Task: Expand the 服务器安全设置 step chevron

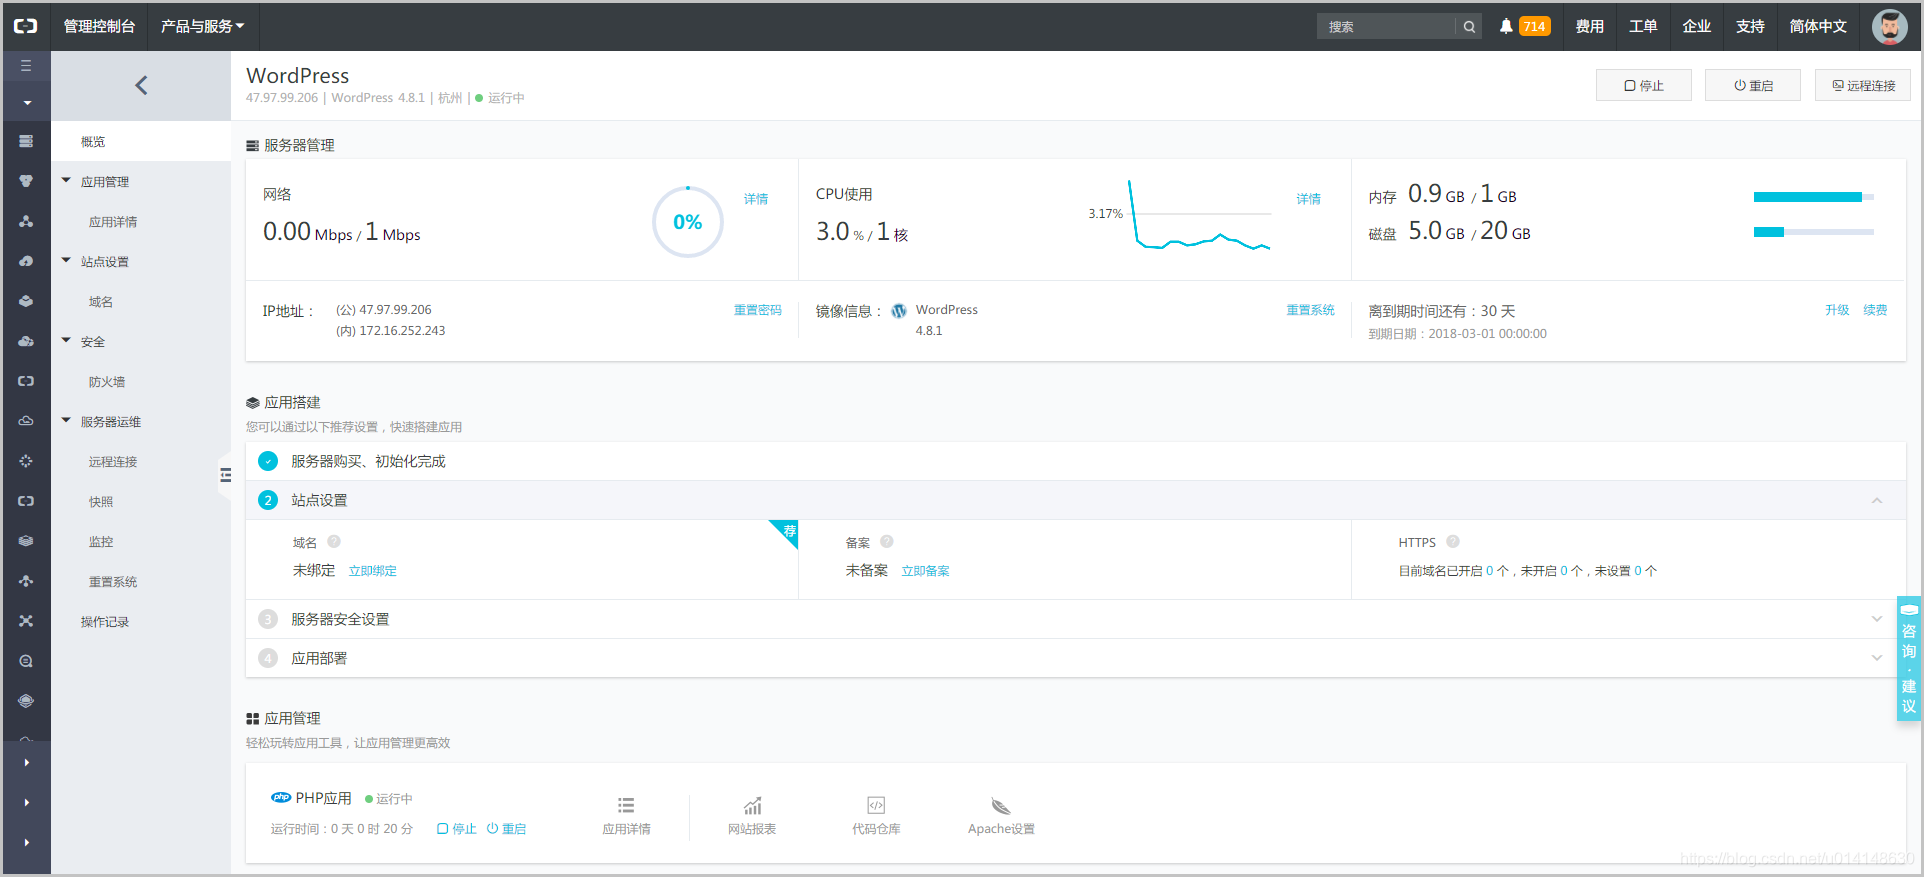Action: [x=1877, y=619]
